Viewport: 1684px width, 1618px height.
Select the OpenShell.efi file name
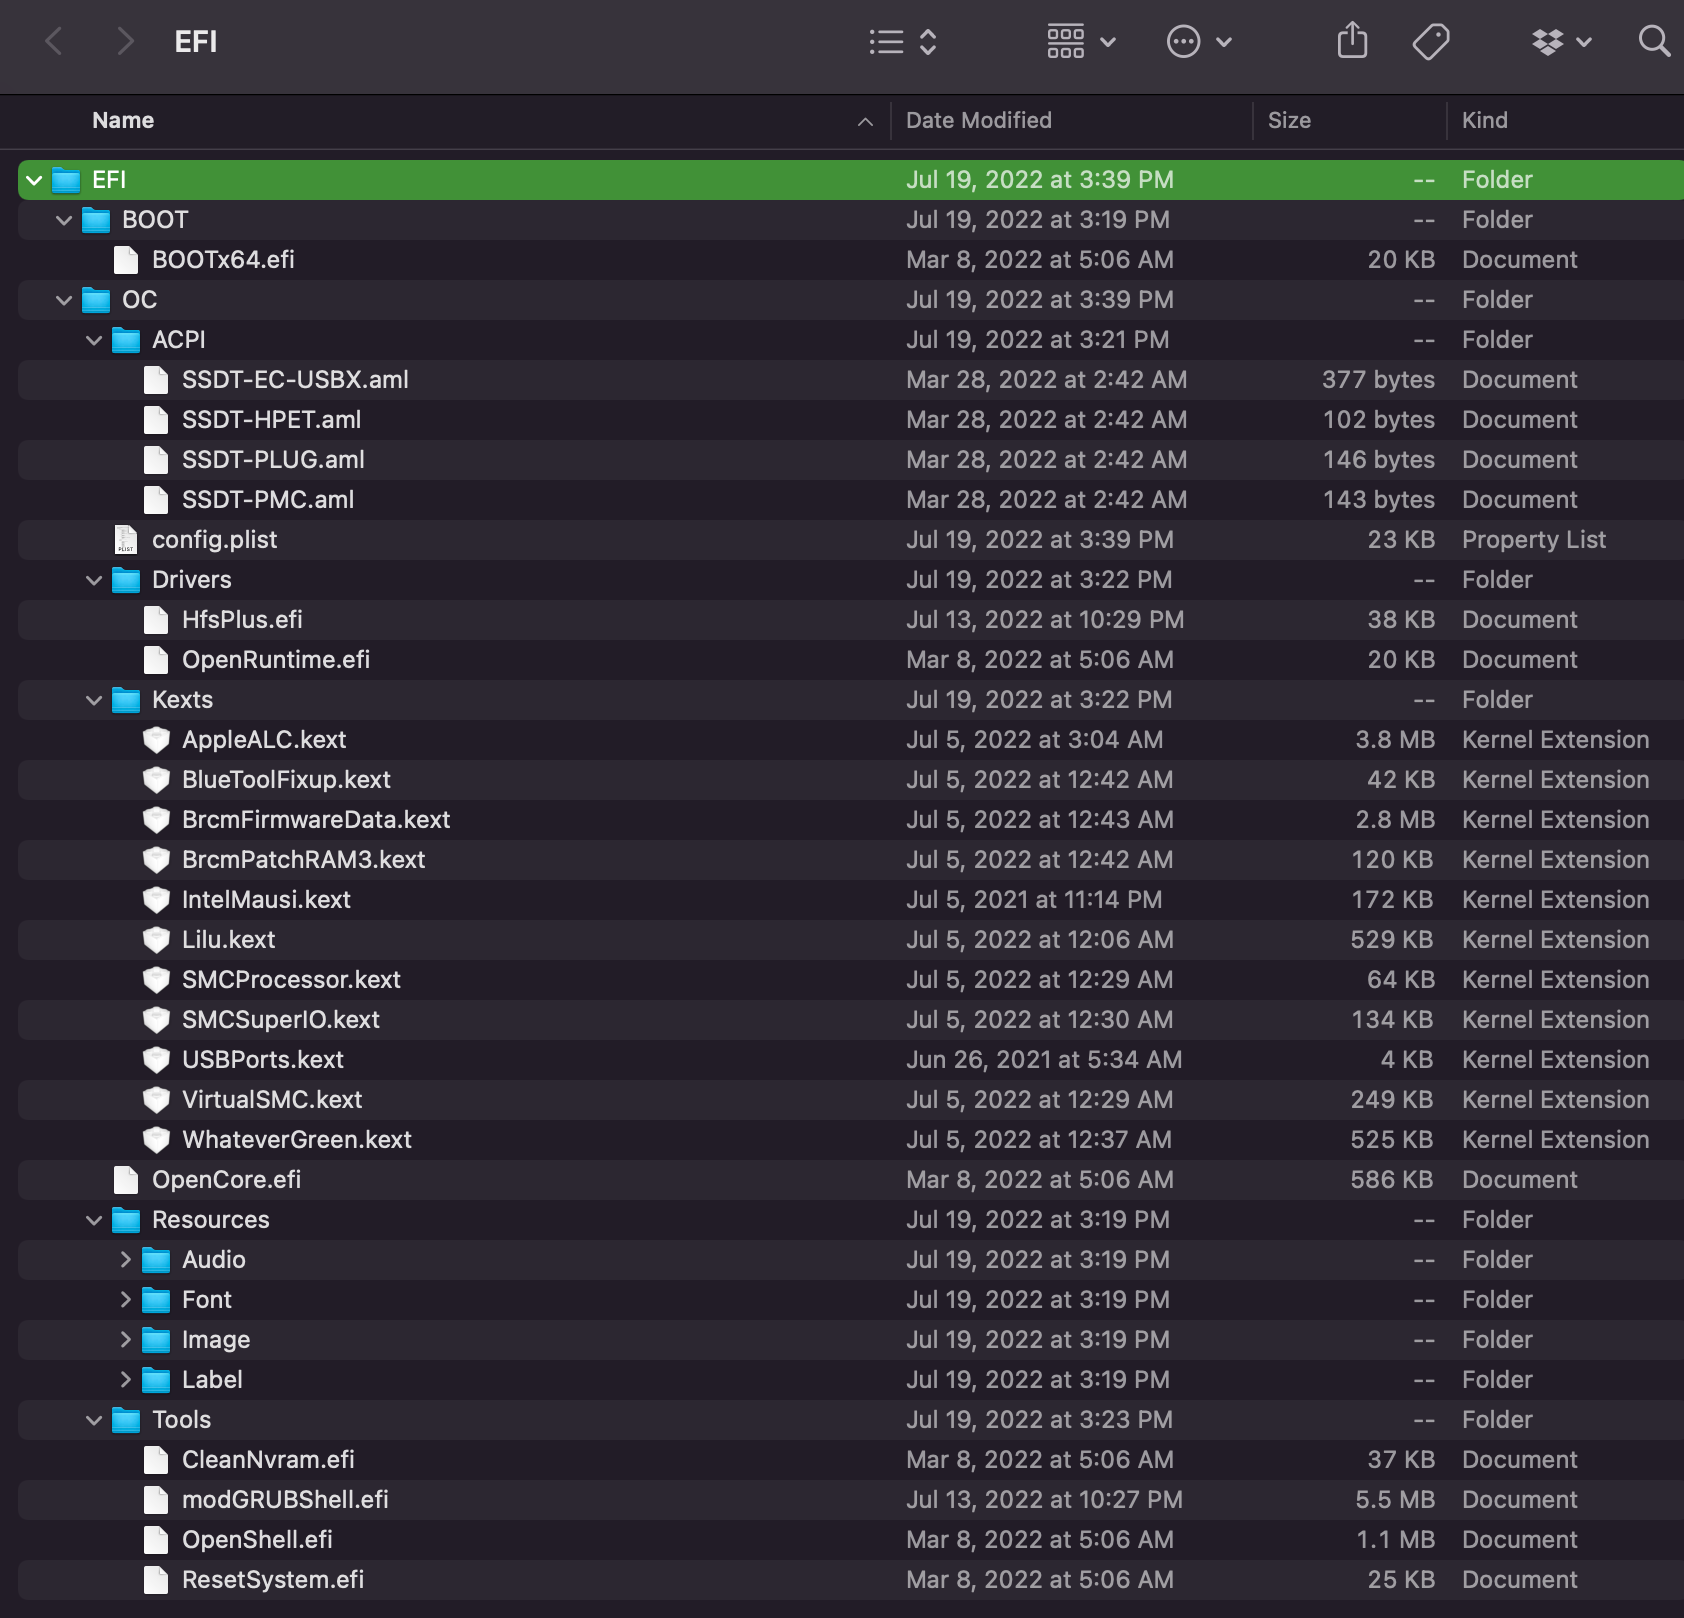coord(257,1540)
